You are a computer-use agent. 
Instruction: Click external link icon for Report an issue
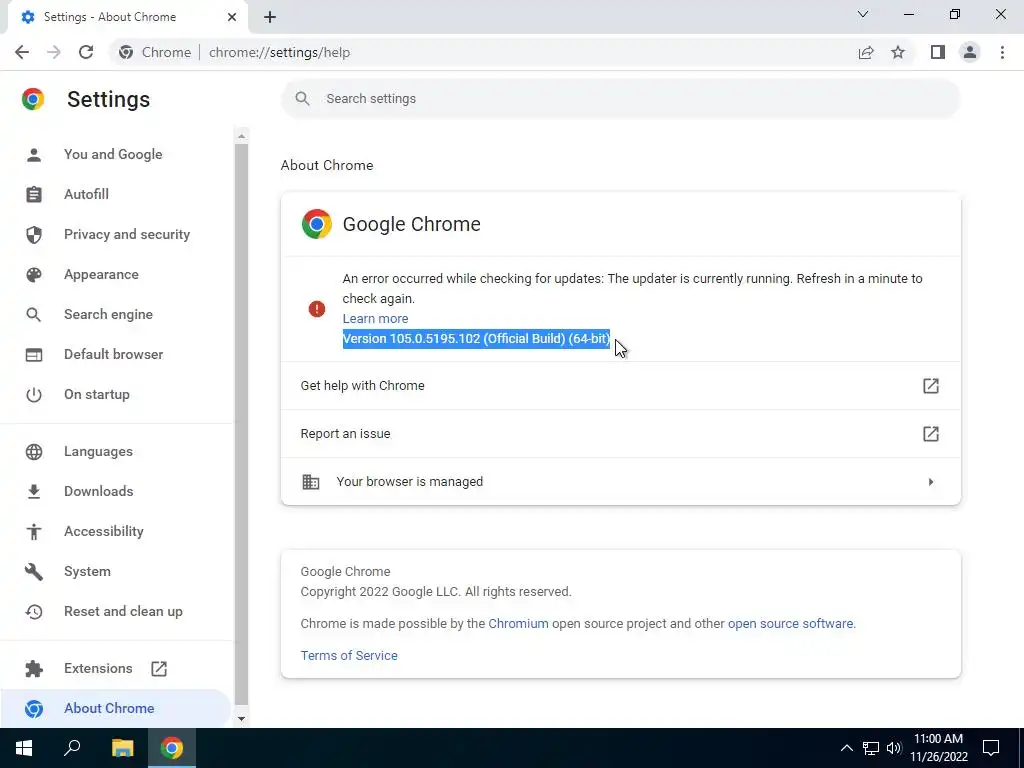pos(931,434)
